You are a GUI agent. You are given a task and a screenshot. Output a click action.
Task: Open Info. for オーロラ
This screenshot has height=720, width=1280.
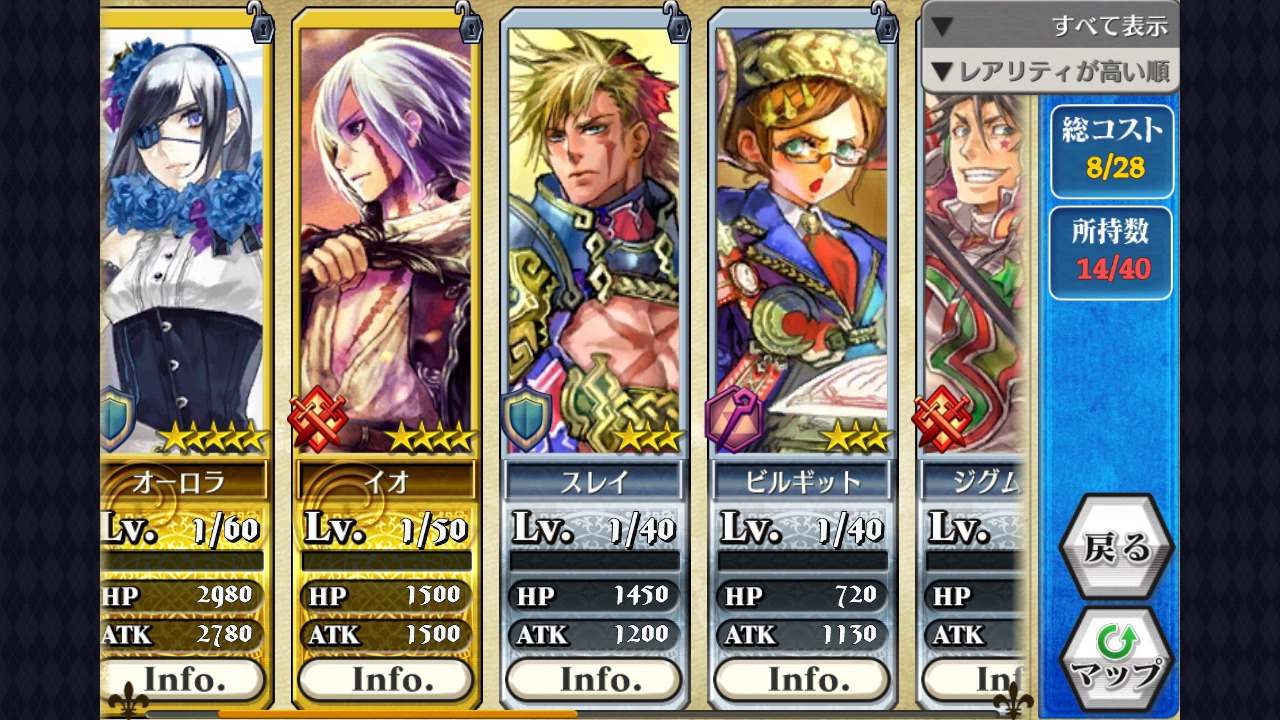pos(183,679)
